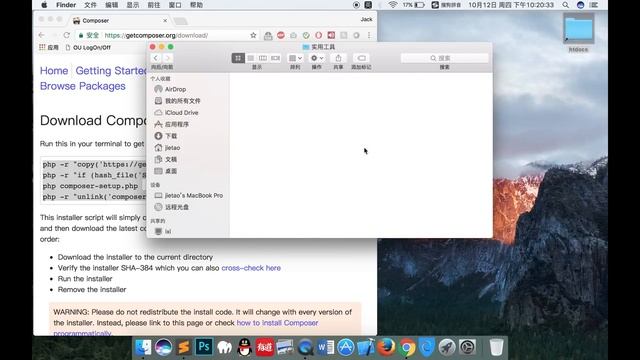The height and width of the screenshot is (360, 640).
Task: Switch Finder to column view
Action: [x=263, y=58]
